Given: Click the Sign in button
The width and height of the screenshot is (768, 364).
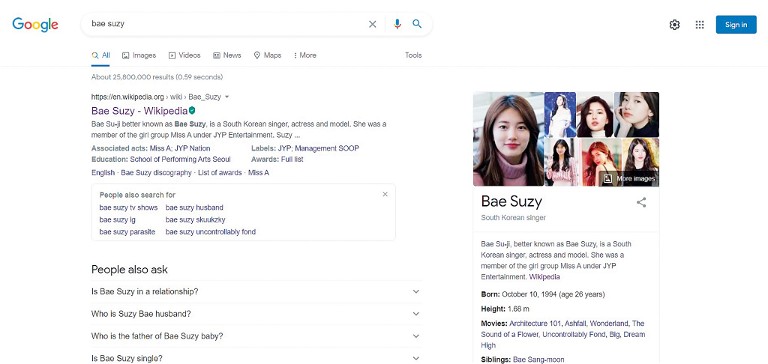Looking at the screenshot, I should click(x=736, y=24).
